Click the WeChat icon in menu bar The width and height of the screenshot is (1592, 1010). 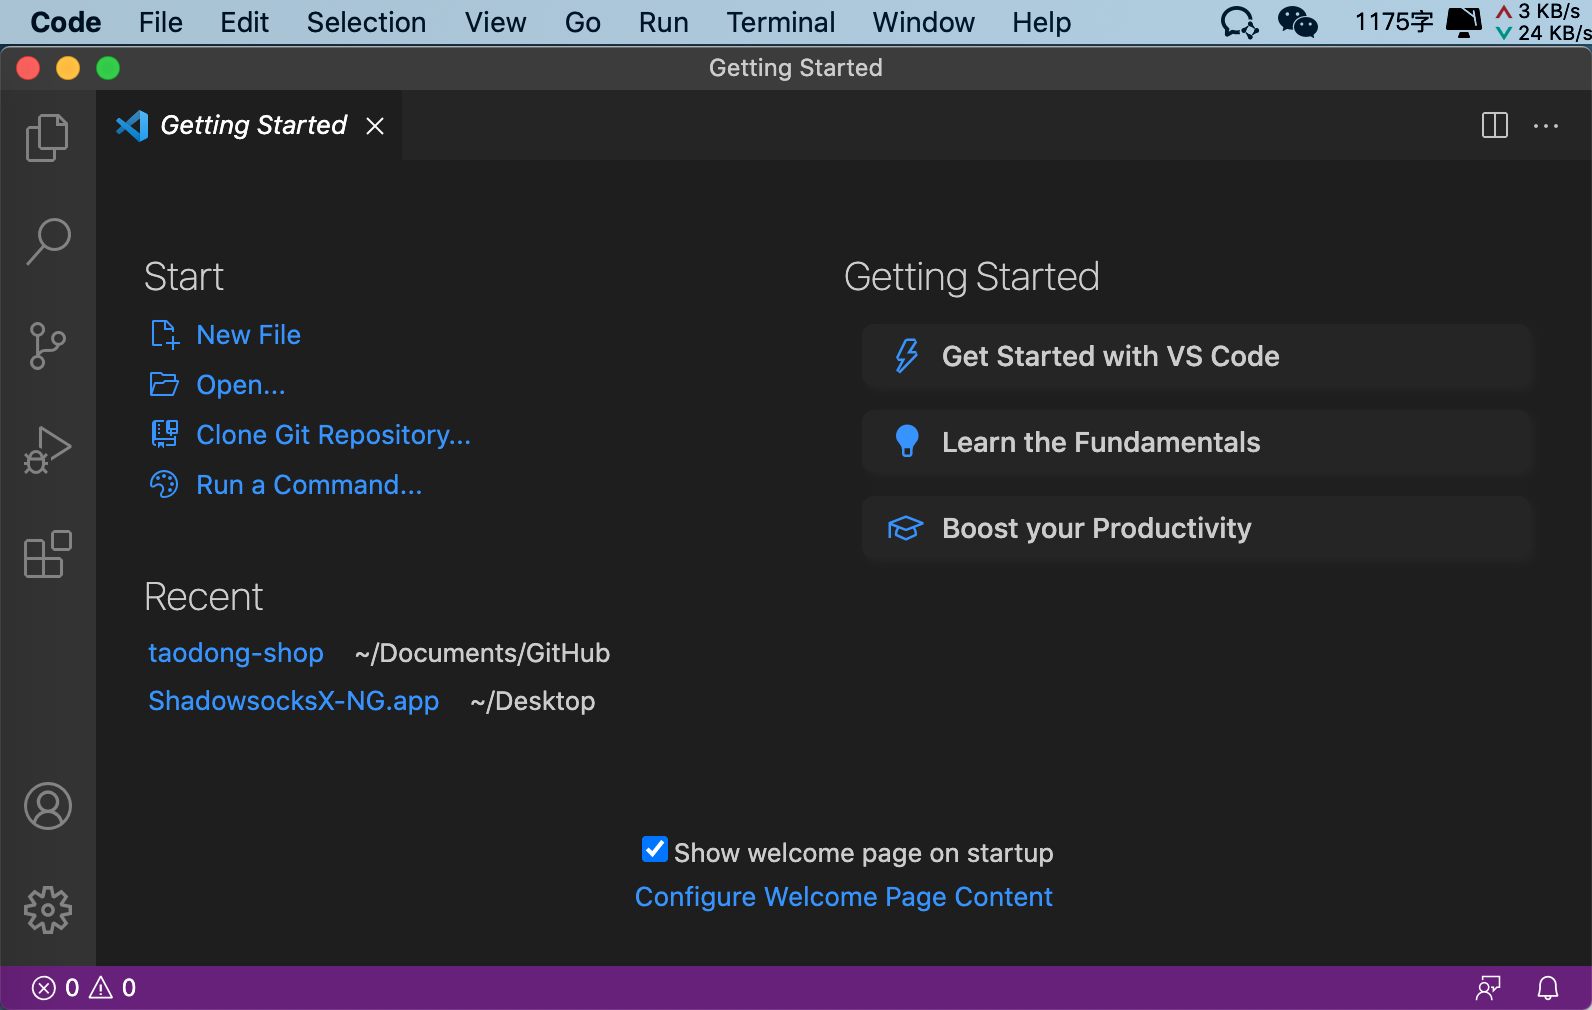pyautogui.click(x=1298, y=22)
